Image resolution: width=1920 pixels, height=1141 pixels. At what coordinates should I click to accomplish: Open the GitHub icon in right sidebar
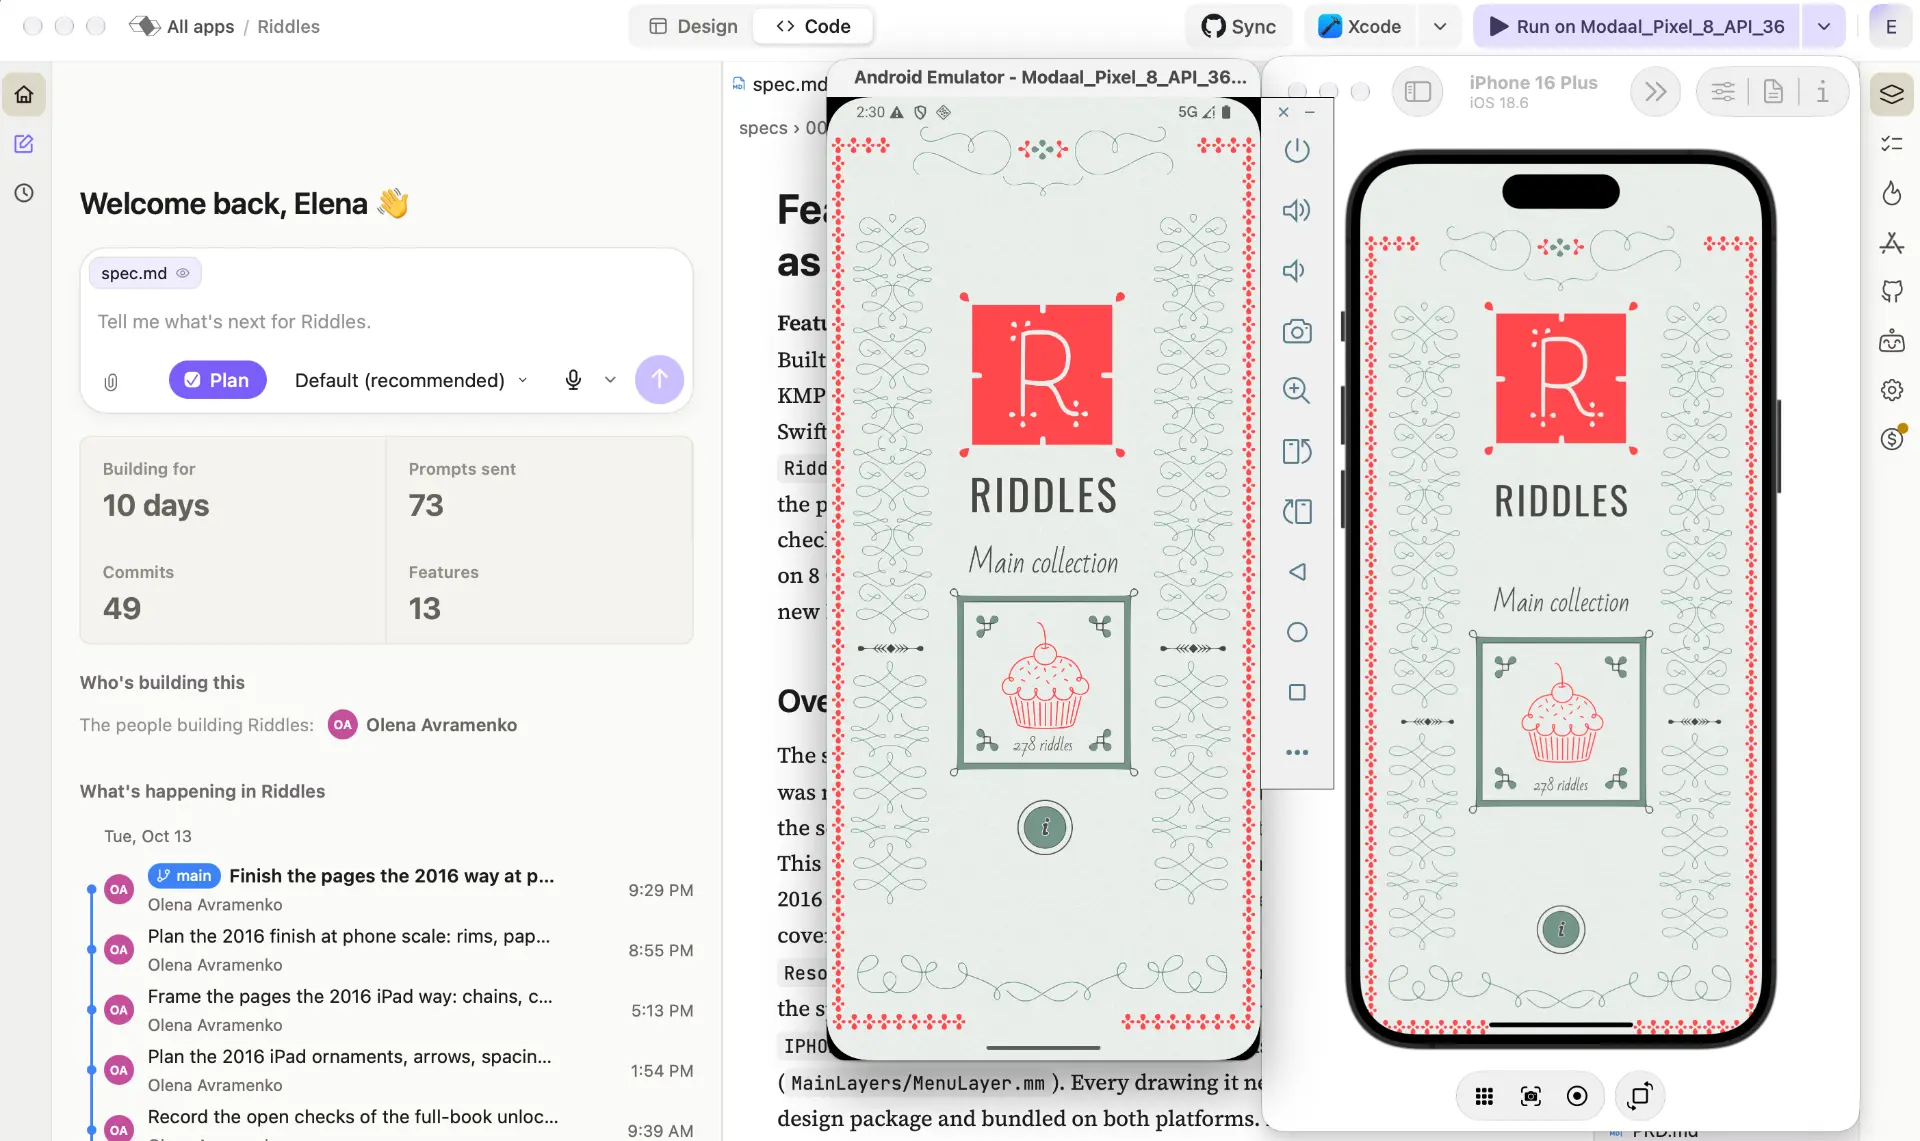point(1892,291)
